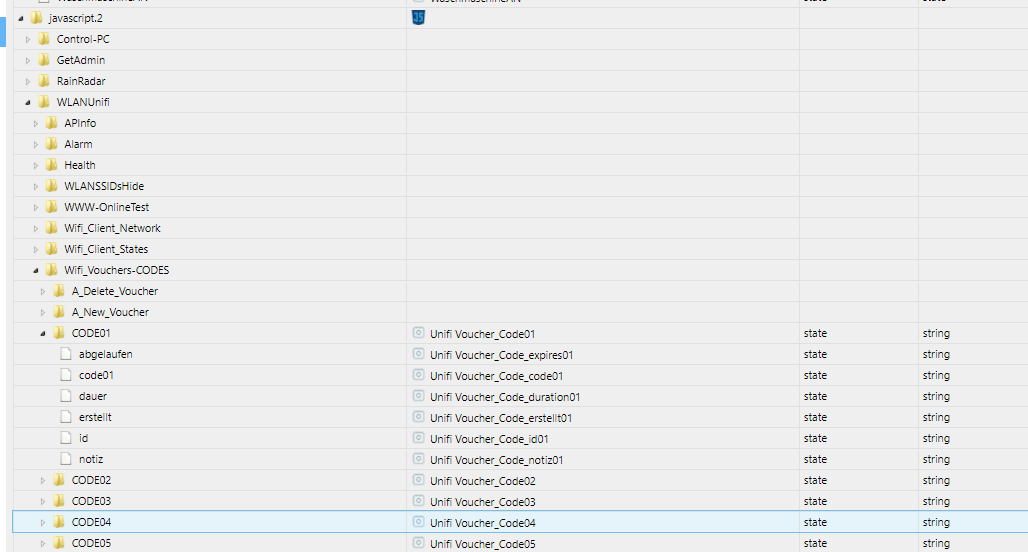
Task: Click the WLANUnifi folder icon
Action: coord(44,102)
